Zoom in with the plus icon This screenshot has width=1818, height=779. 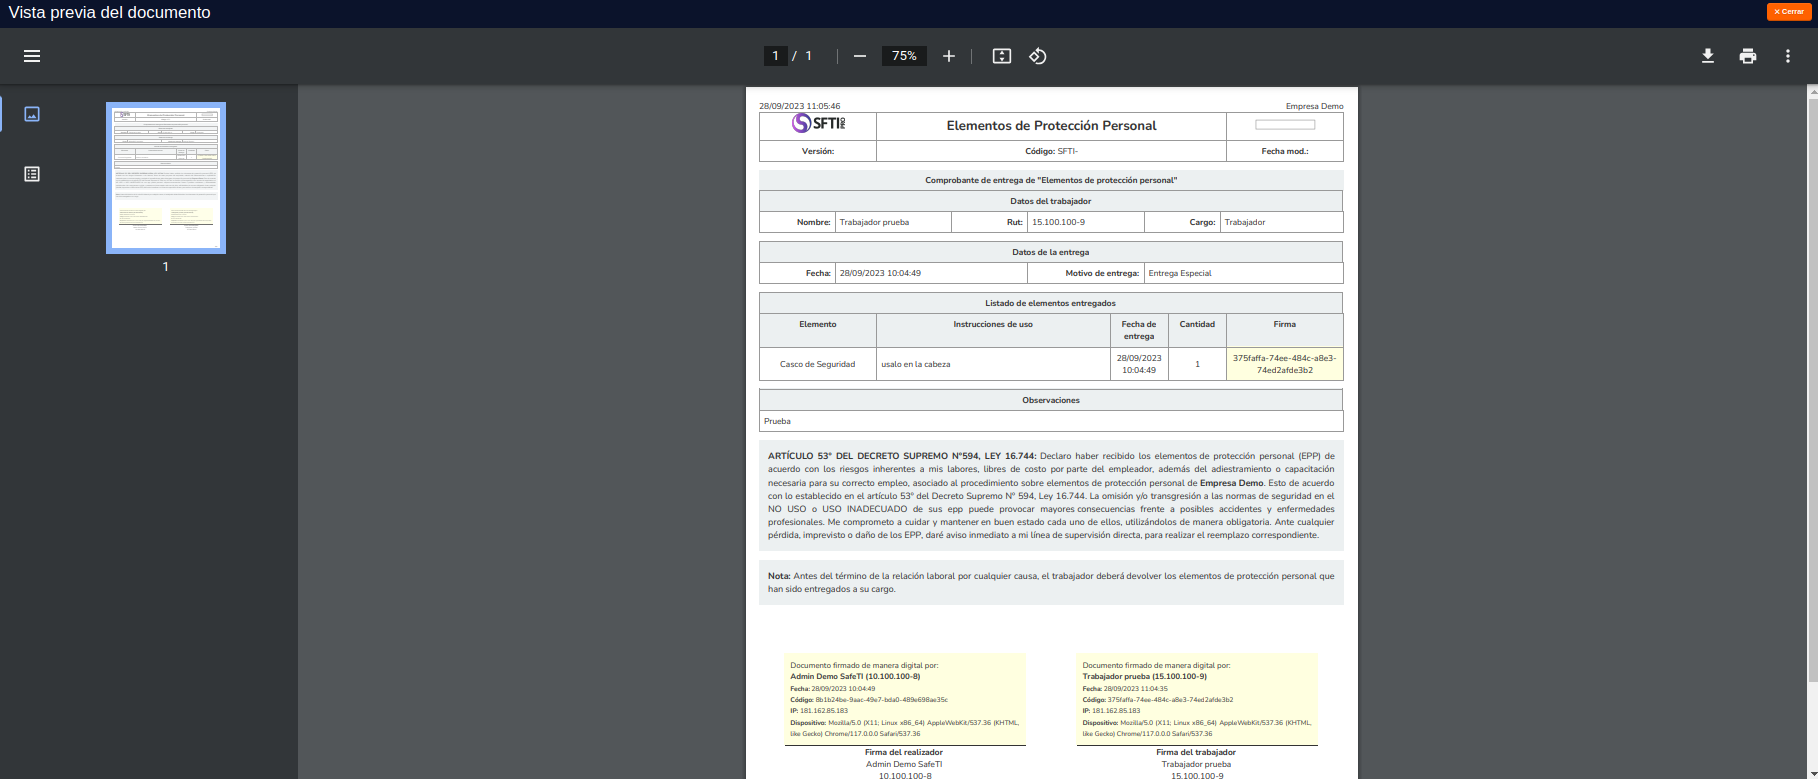(949, 56)
